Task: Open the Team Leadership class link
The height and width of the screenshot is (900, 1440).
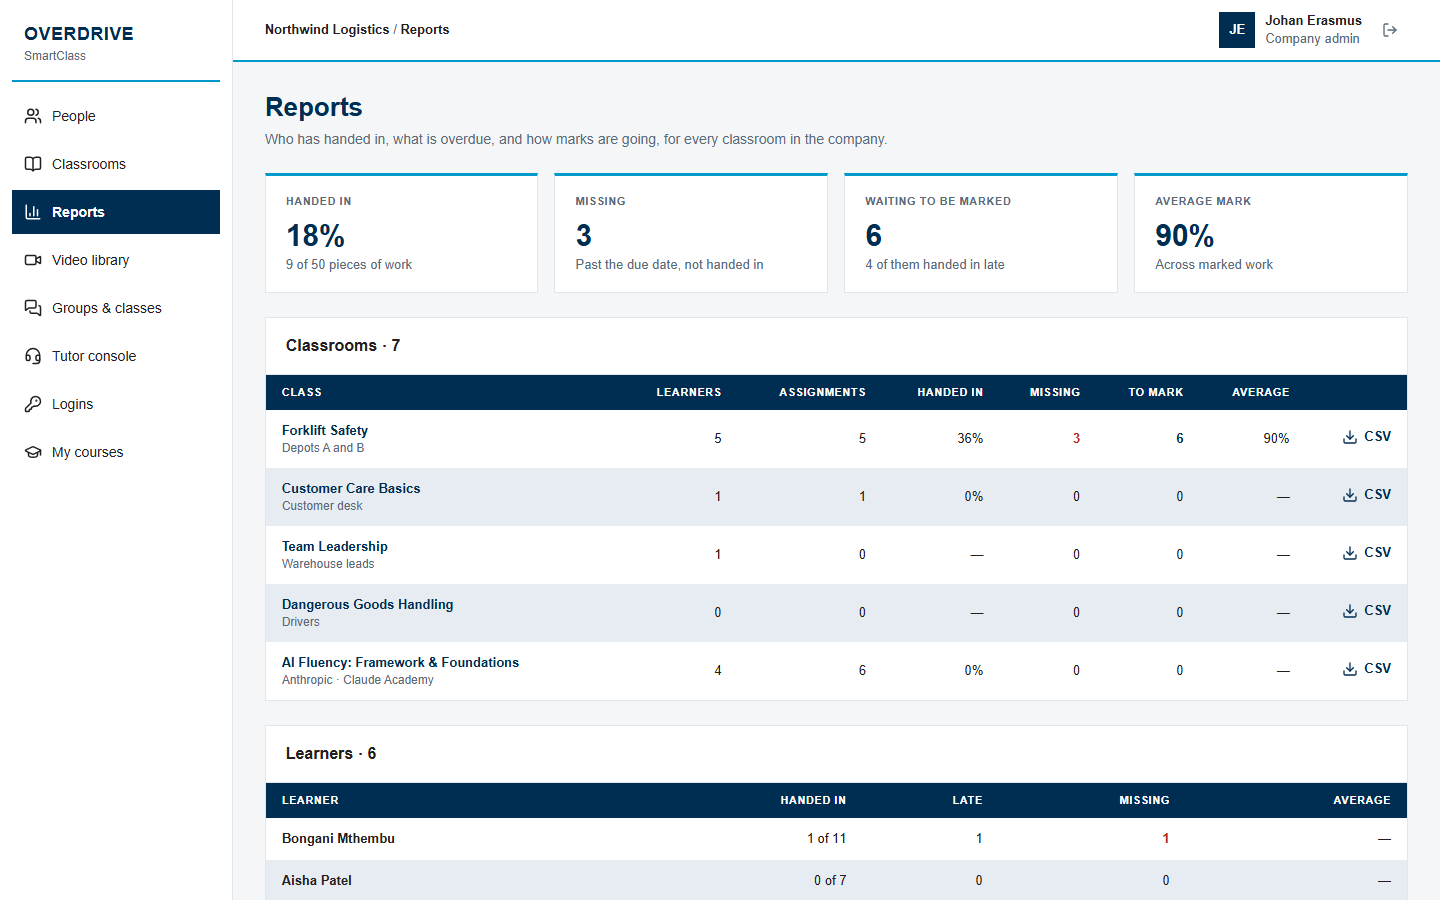Action: pos(335,546)
